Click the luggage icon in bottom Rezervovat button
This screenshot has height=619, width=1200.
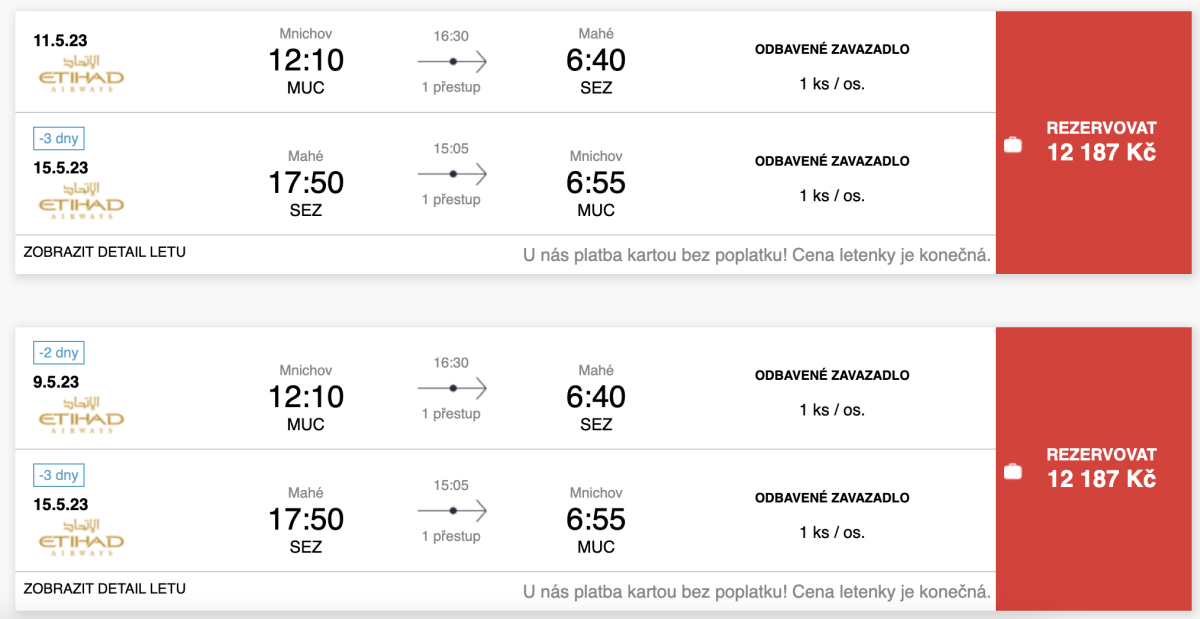(1013, 470)
